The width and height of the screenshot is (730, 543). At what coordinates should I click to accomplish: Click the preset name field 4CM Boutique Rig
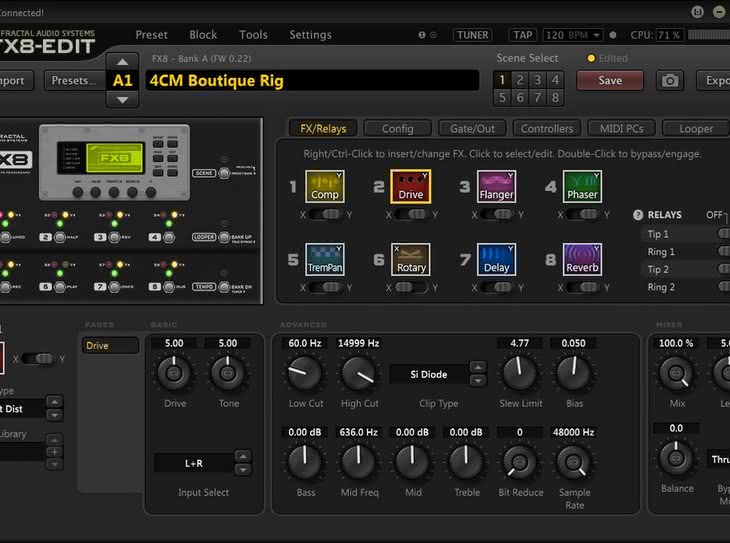click(x=312, y=81)
